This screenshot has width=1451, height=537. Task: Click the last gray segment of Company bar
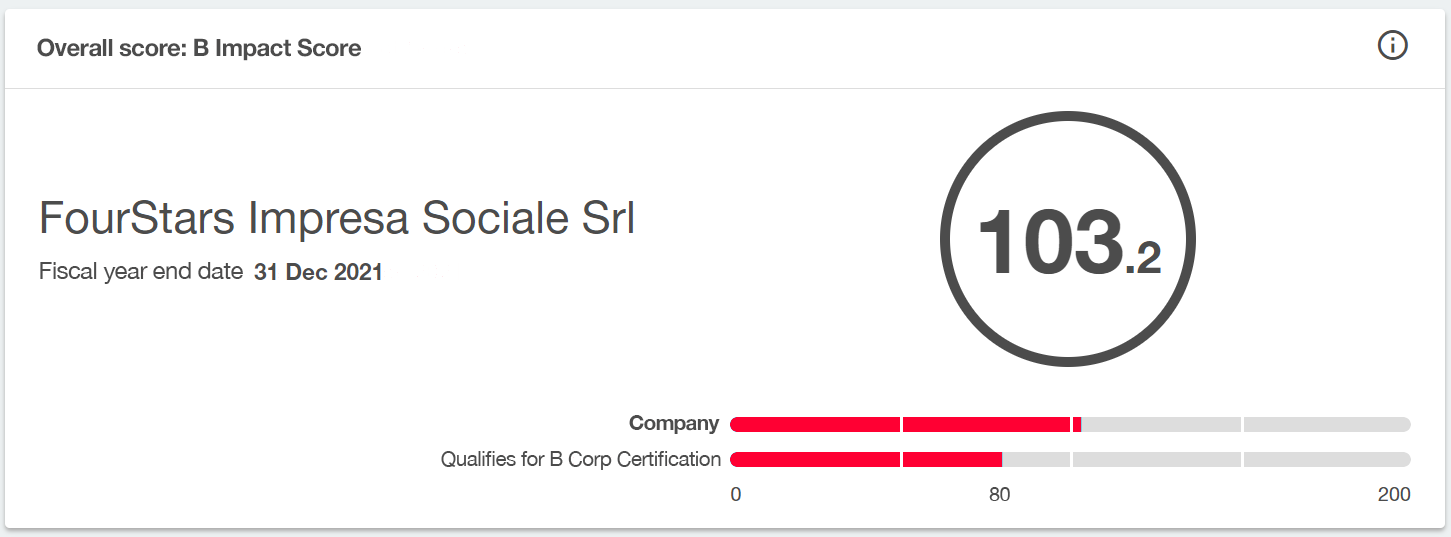click(x=1326, y=424)
